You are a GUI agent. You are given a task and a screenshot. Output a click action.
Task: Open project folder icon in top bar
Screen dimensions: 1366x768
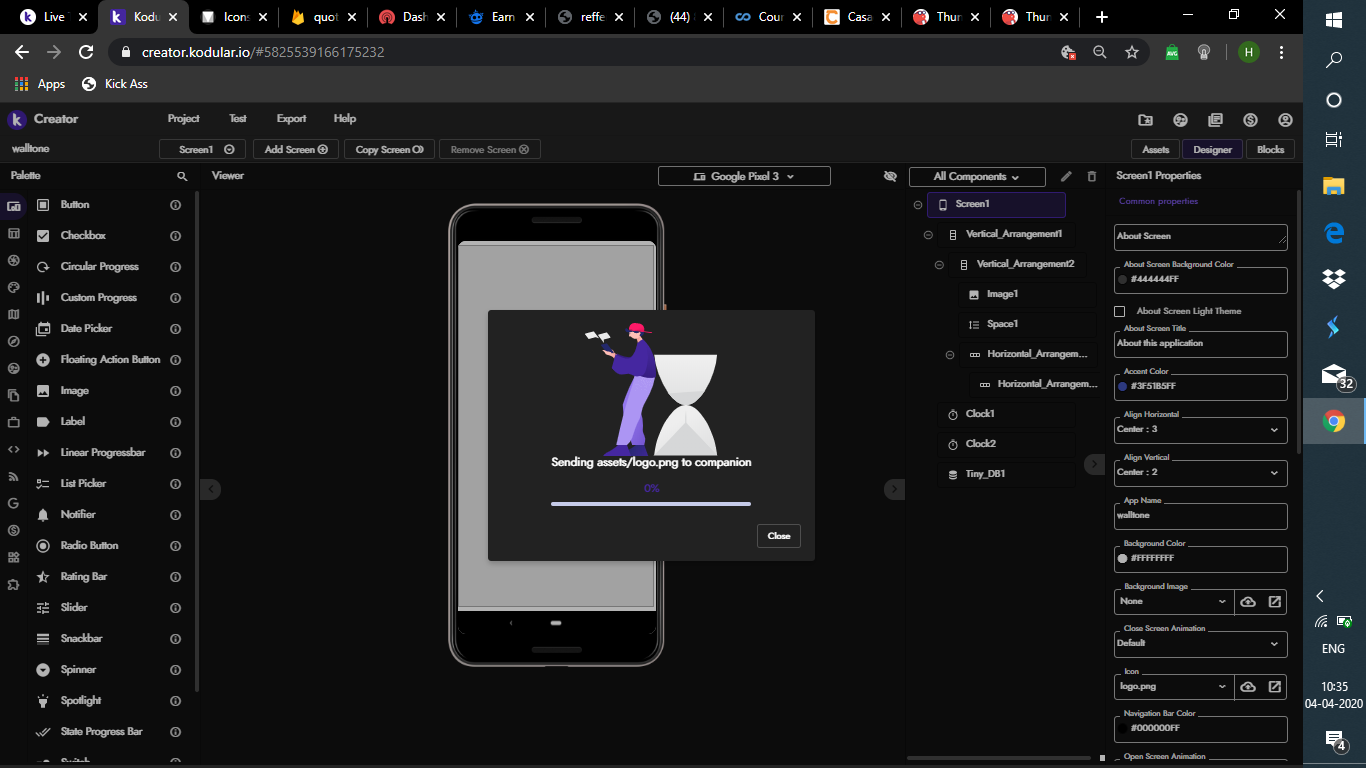pos(1145,120)
